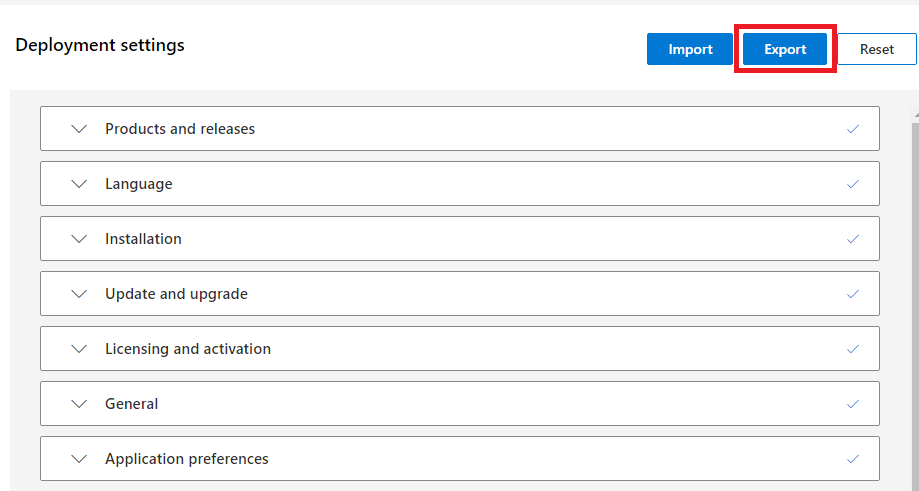Viewport: 919px width, 491px height.
Task: Click the Deployment settings heading
Action: pyautogui.click(x=100, y=45)
